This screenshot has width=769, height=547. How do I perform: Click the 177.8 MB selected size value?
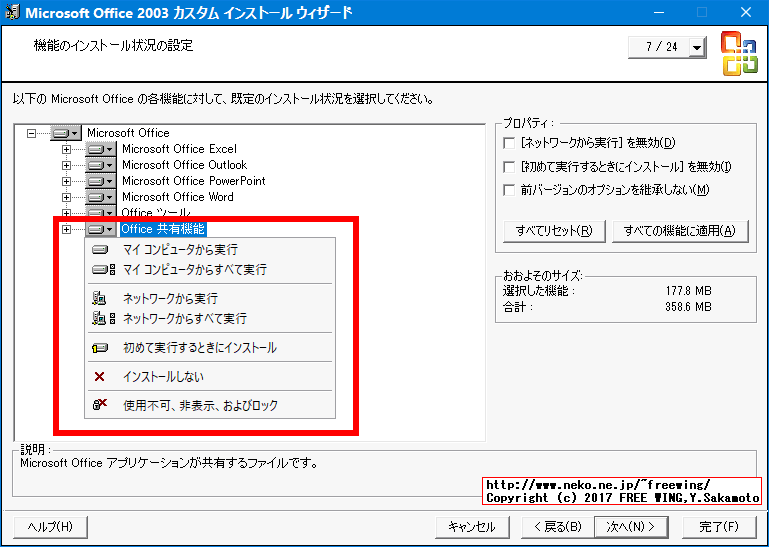click(688, 291)
